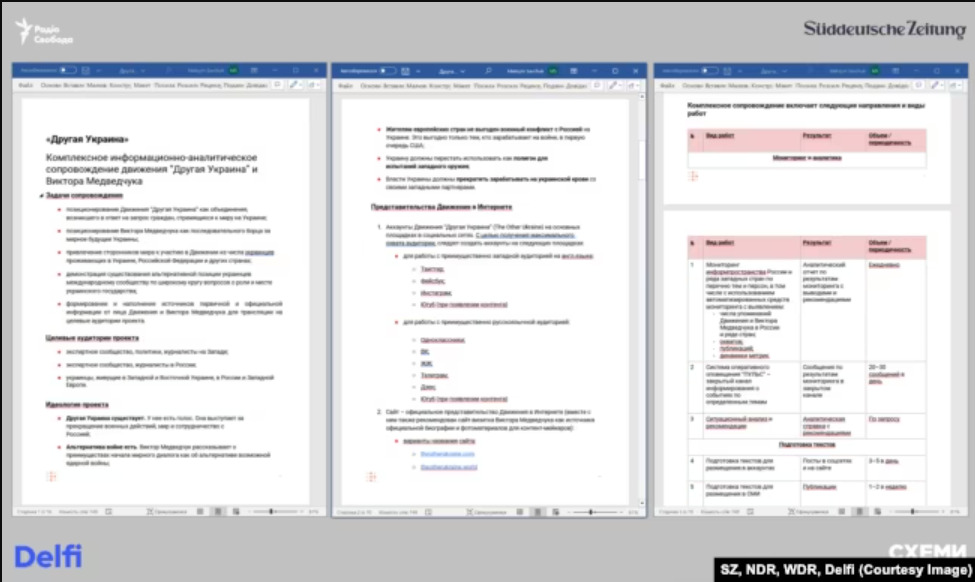The width and height of the screenshot is (975, 582).
Task: Click the zoom slider in the right window
Action: coord(915,512)
